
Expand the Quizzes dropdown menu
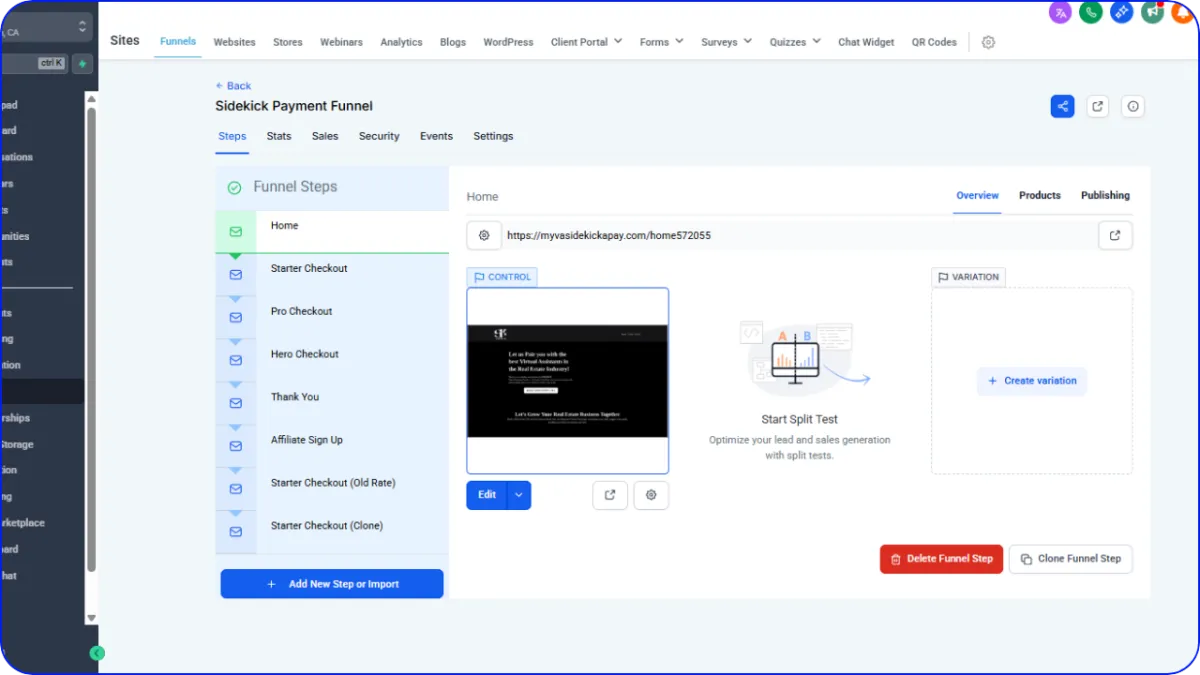(x=795, y=42)
